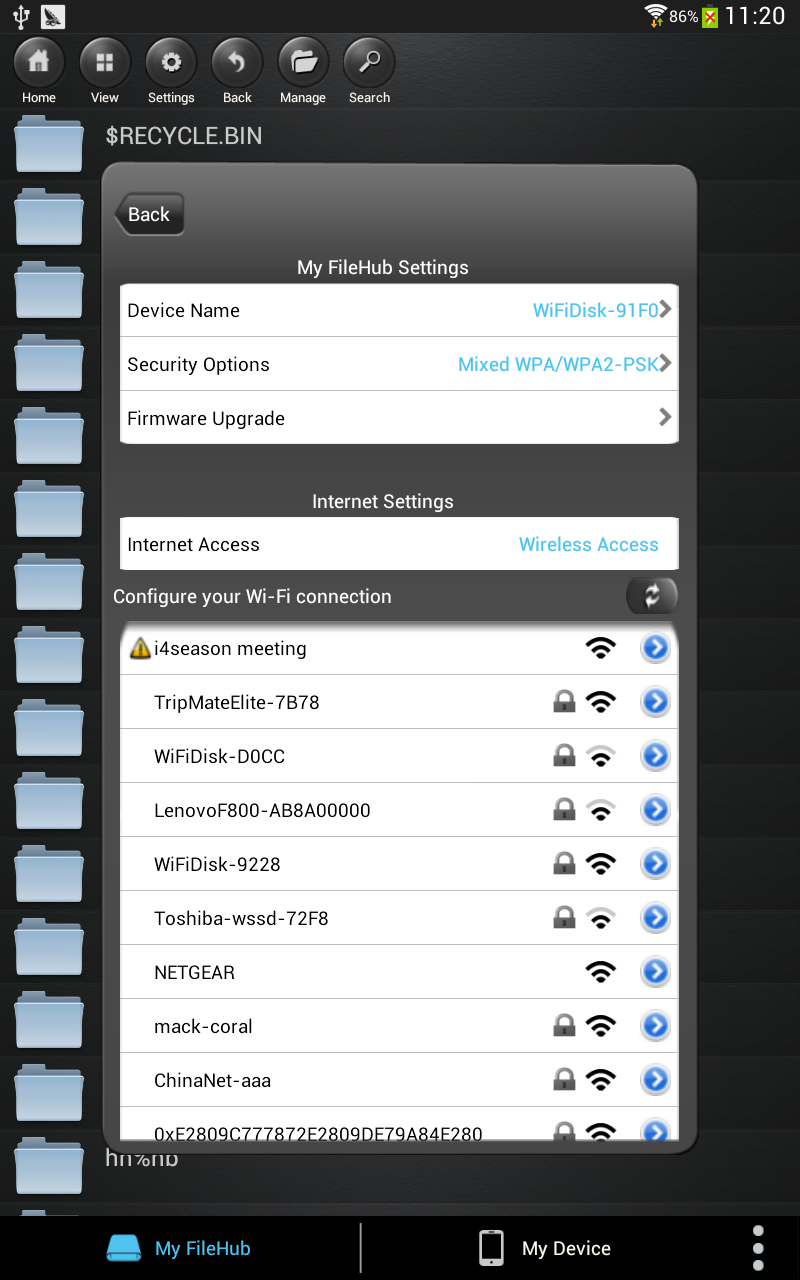Screen dimensions: 800x1280
Task: Tap the blue arrow next to TripMateElite-7B78
Action: 655,702
